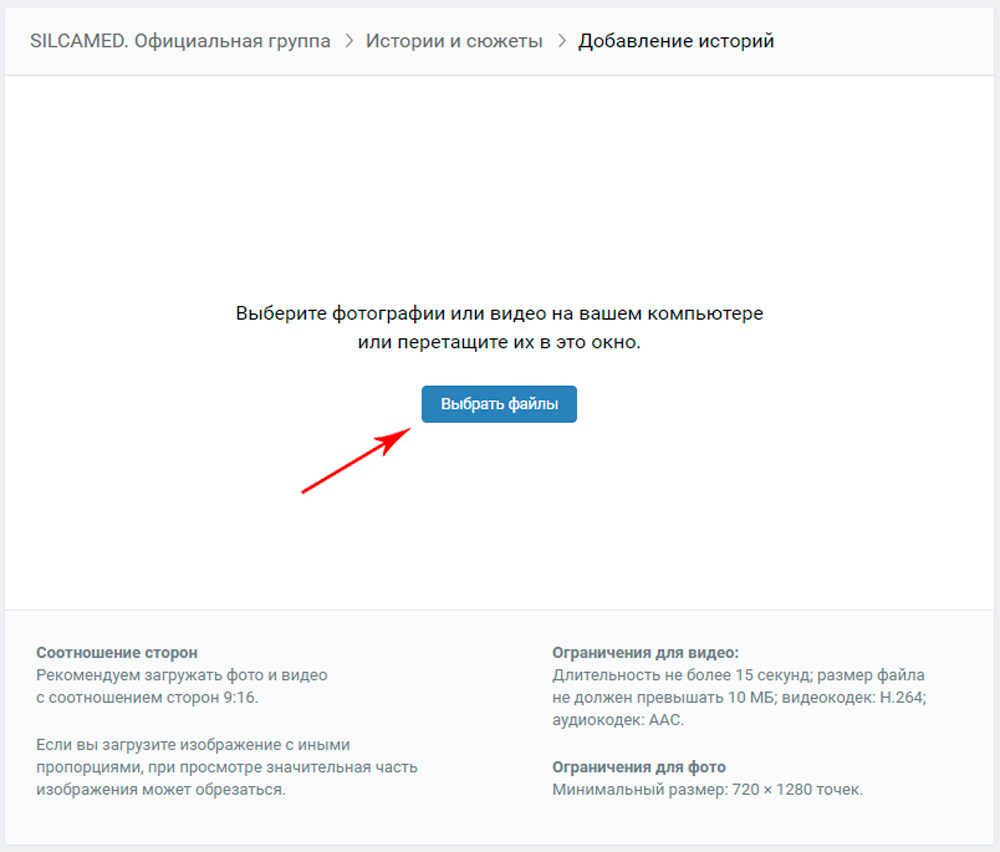
Task: Click the chevron before Добавление историй
Action: tap(561, 42)
